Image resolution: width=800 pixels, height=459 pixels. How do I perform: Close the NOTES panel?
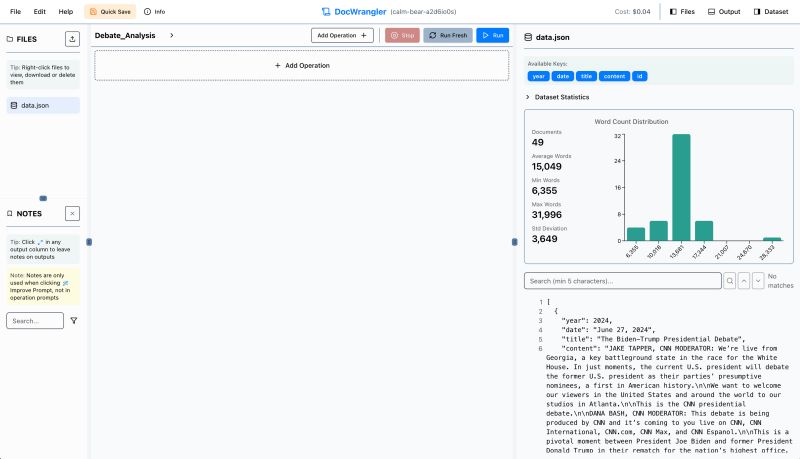pos(72,213)
